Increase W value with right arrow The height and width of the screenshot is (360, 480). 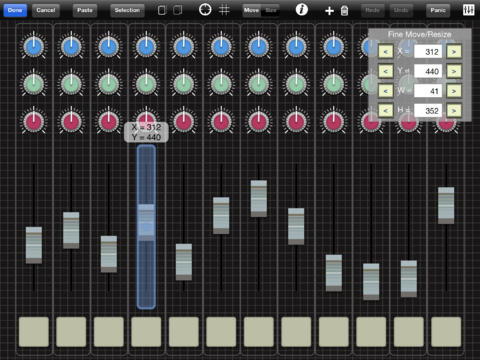coord(454,91)
